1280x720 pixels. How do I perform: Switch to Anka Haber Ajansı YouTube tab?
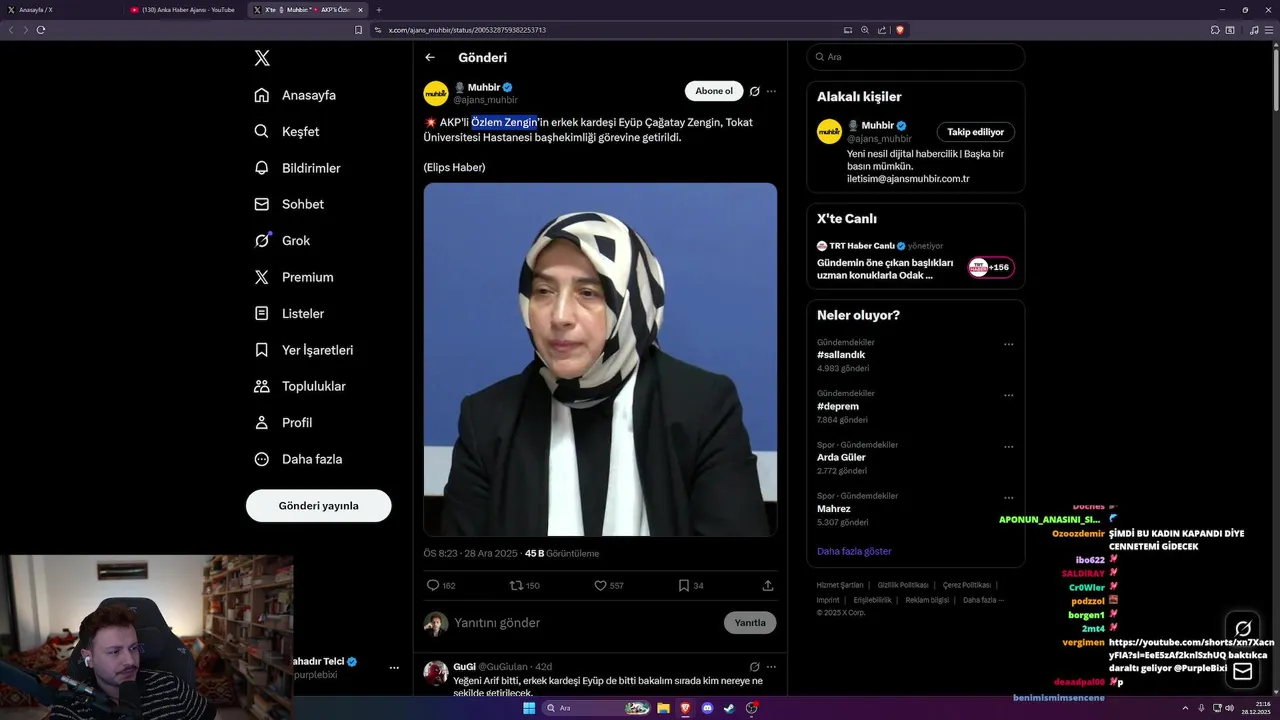[x=184, y=9]
